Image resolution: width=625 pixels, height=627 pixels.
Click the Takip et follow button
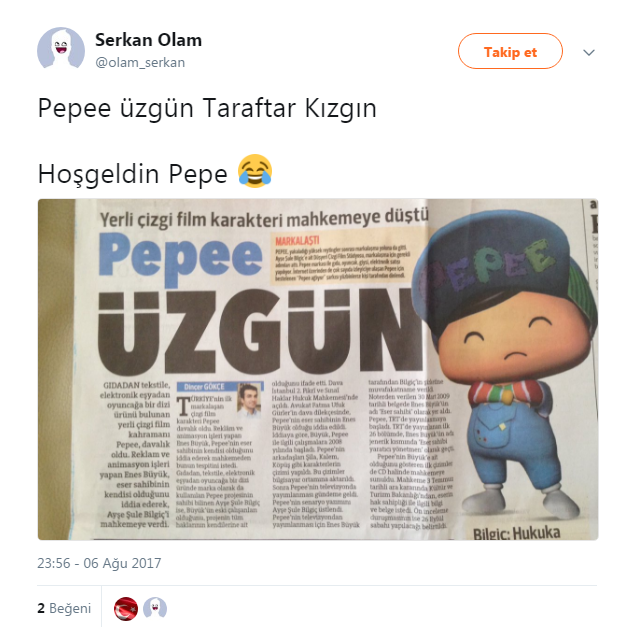(x=510, y=51)
